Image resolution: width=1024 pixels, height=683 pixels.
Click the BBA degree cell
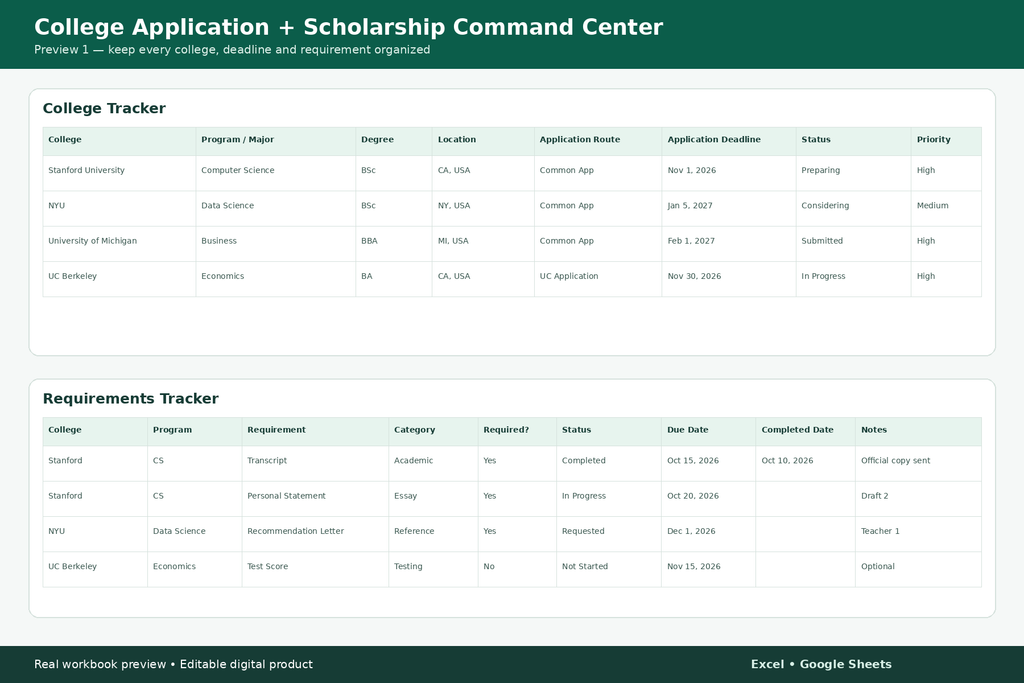point(394,244)
